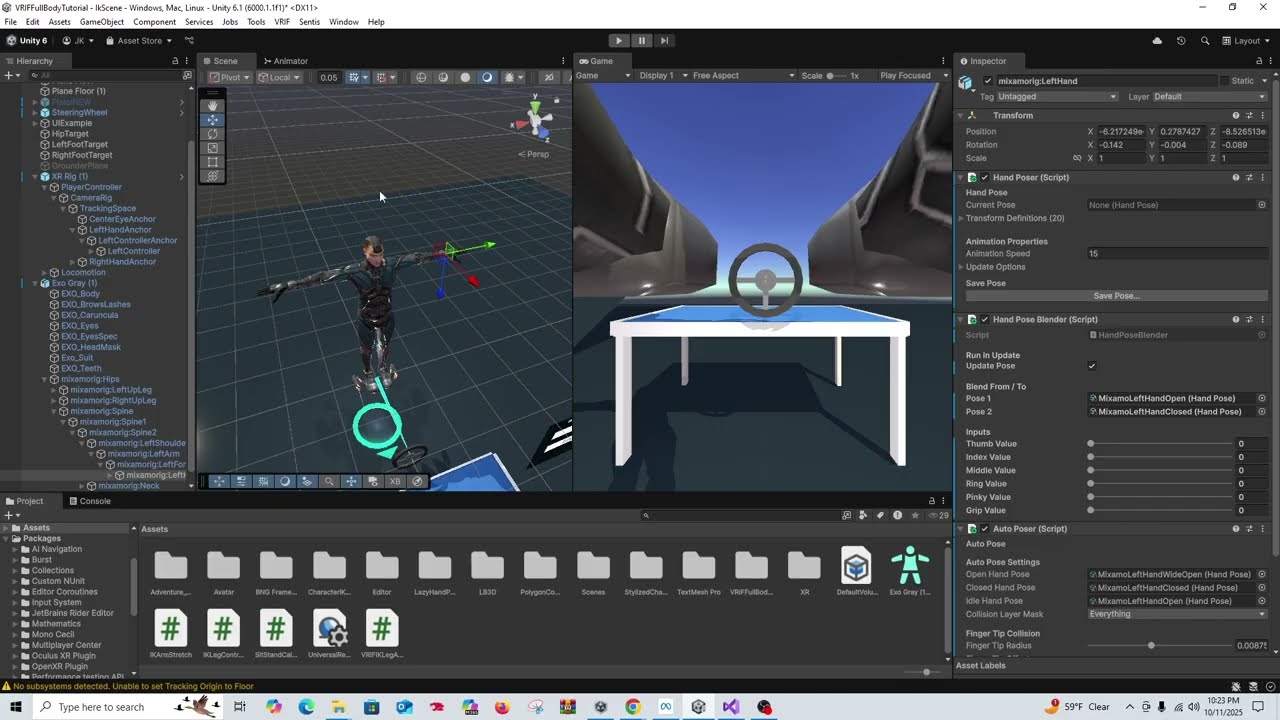Viewport: 1280px width, 720px height.
Task: Open the Layer dropdown Default
Action: click(1209, 97)
